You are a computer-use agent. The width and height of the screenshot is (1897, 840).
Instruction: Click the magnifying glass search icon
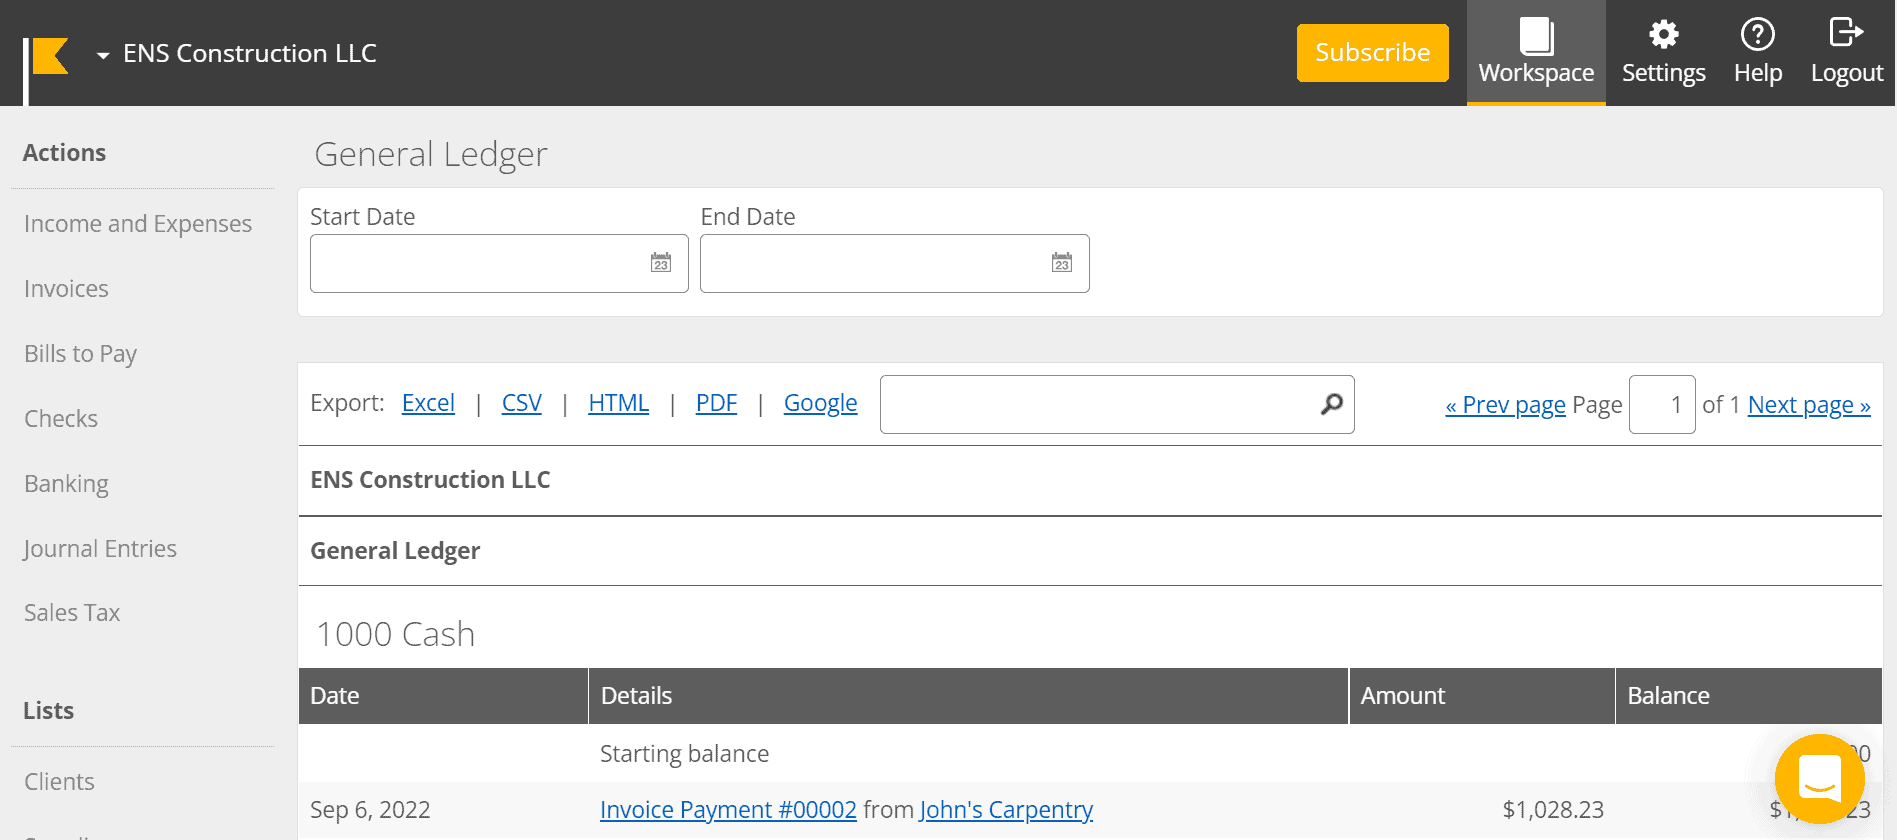1332,404
